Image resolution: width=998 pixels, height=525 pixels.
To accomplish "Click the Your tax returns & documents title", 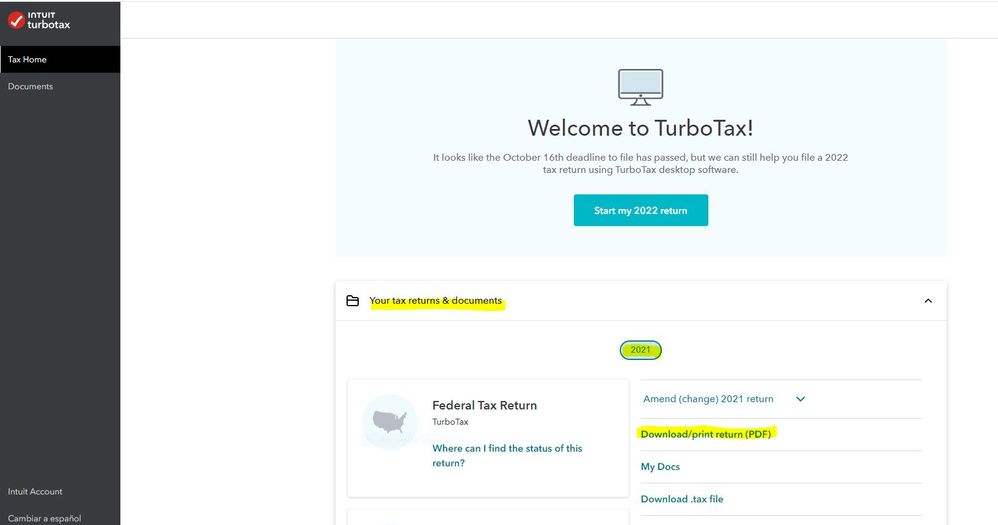I will [x=435, y=300].
